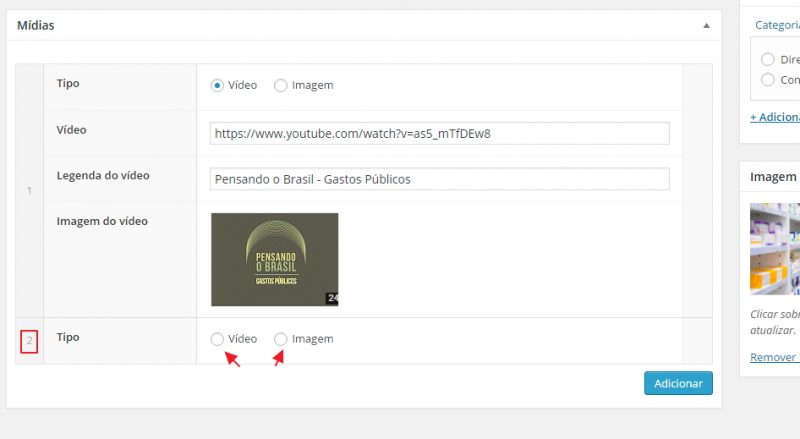The width and height of the screenshot is (800, 439).
Task: Click the row 2 order handle
Action: click(29, 341)
